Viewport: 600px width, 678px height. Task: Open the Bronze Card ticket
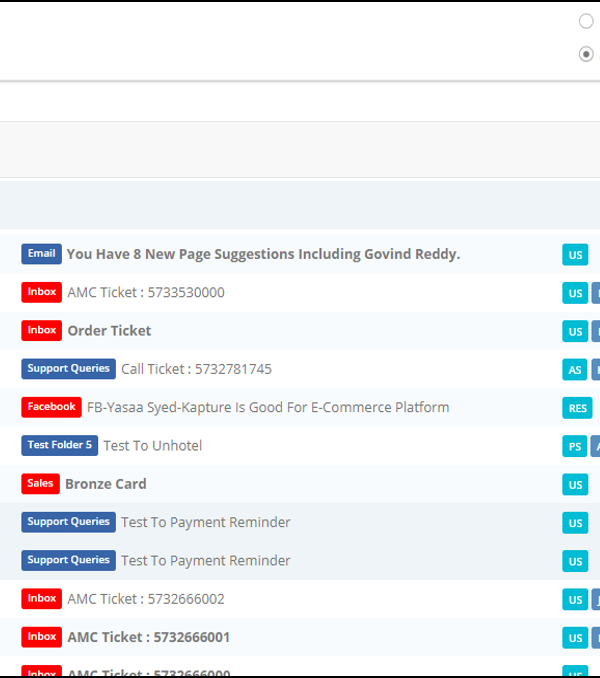pos(105,484)
